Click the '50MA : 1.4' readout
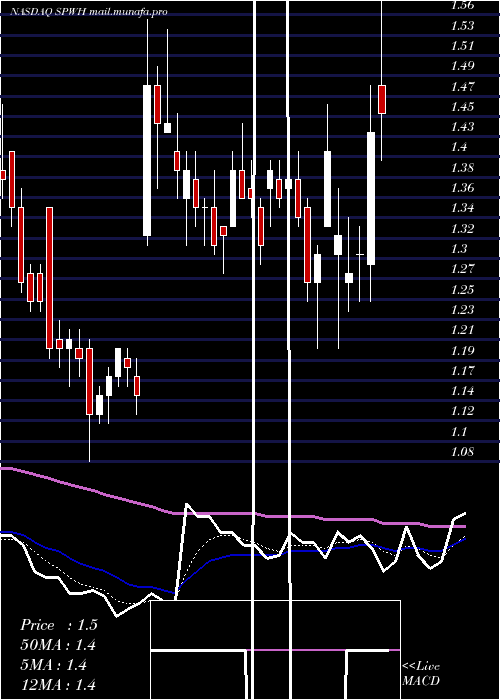500x700 pixels. coord(58,645)
